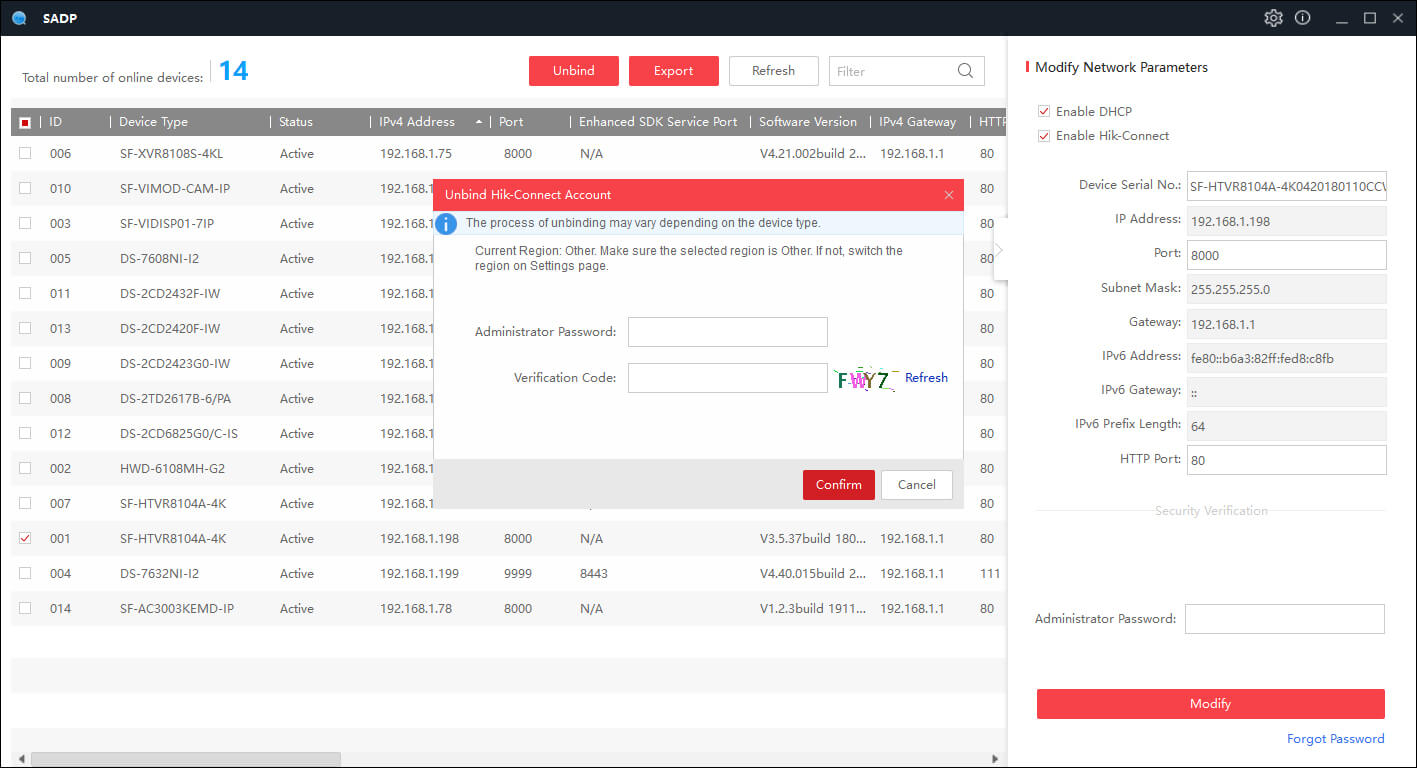Viewport: 1417px width, 768px height.
Task: Click the Modify button
Action: point(1211,704)
